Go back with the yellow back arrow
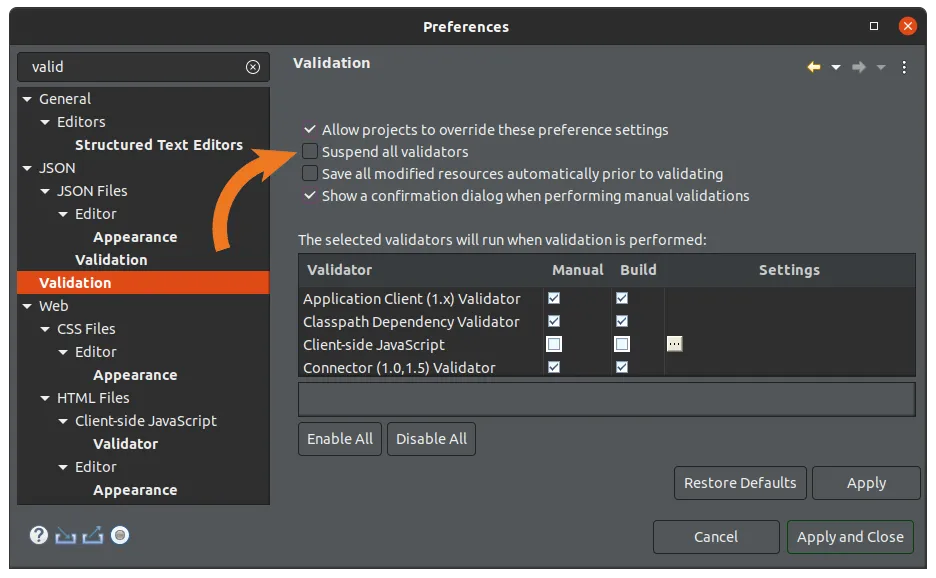This screenshot has height=578, width=936. pos(814,67)
